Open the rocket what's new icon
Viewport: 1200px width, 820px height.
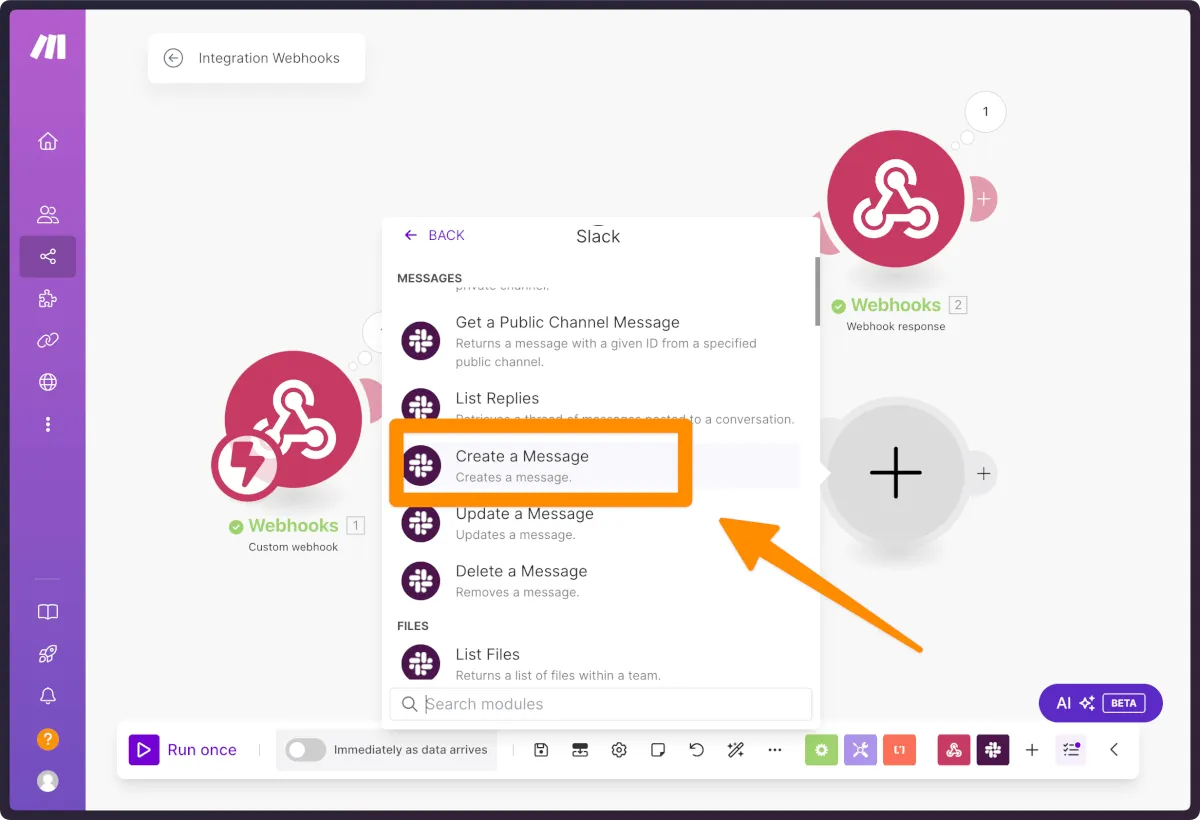(x=47, y=654)
